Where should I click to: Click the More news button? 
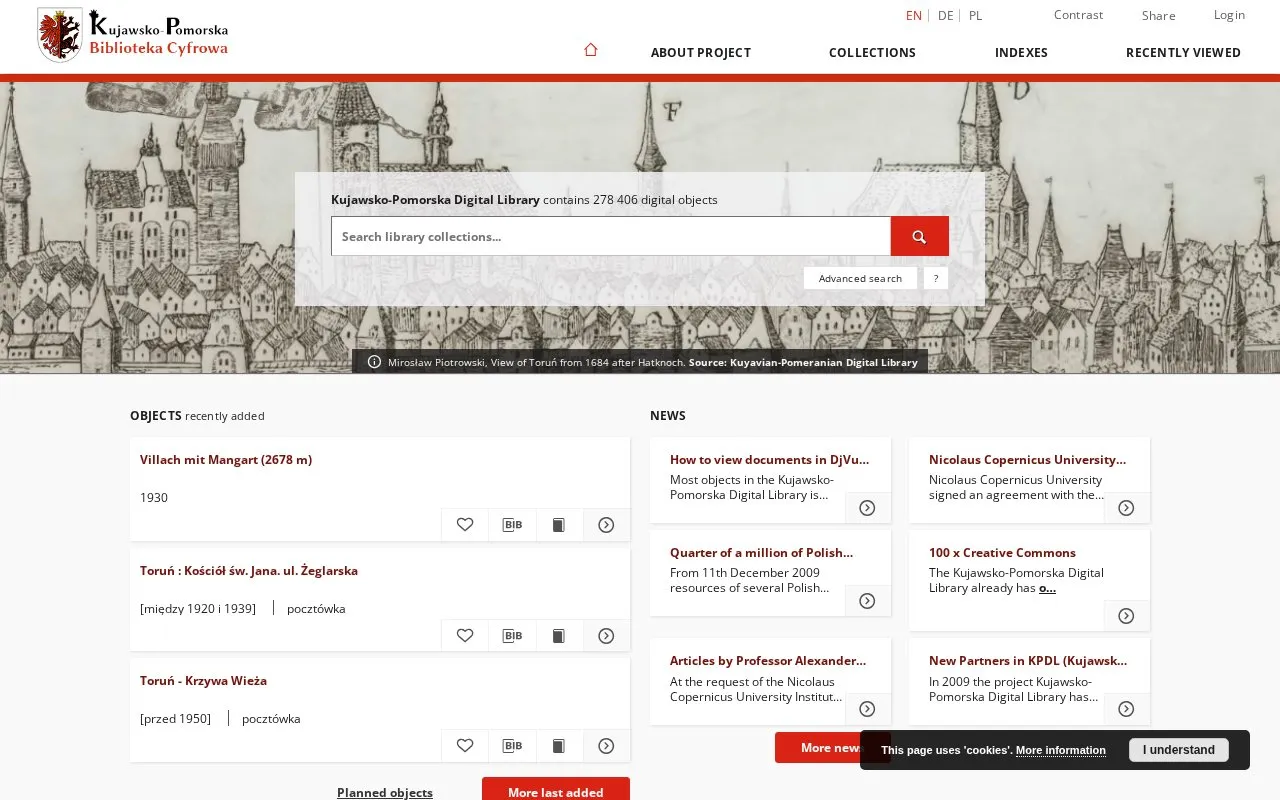832,748
